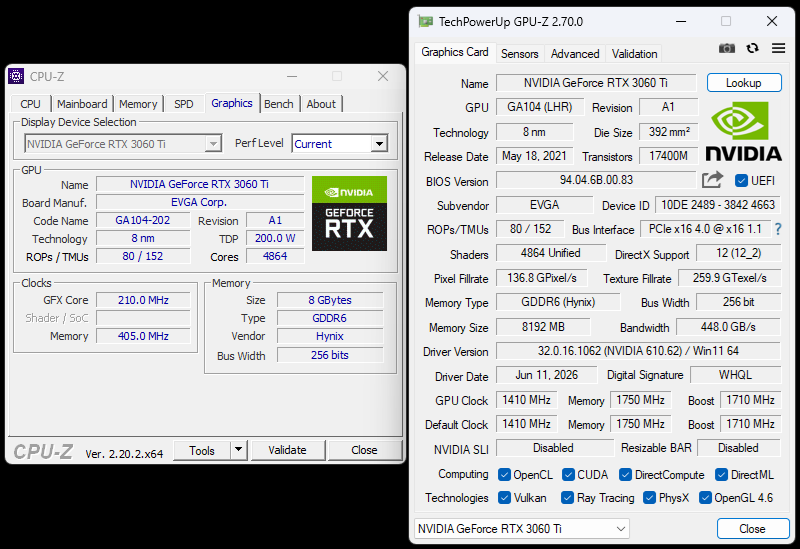
Task: Click the GPU-Z title bar icon
Action: coord(426,21)
